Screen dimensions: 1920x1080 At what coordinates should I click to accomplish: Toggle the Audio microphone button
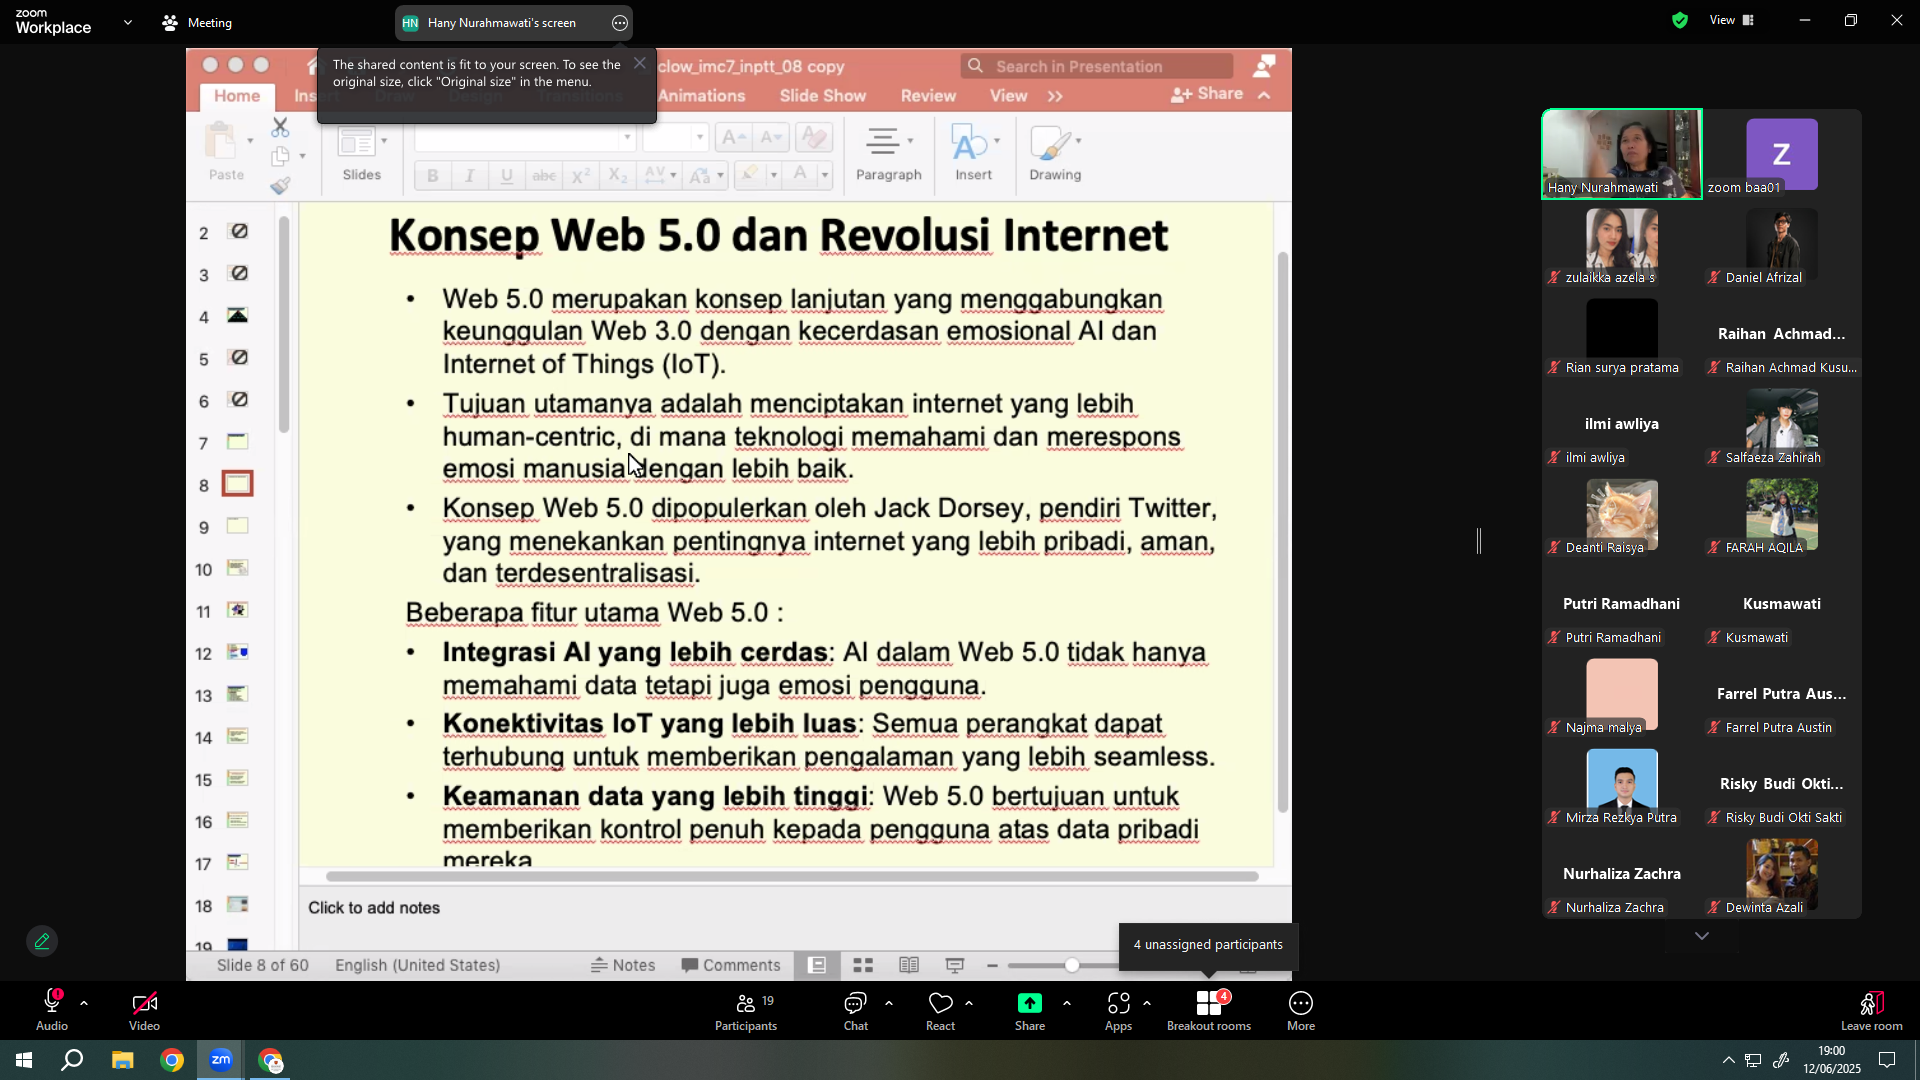52,1010
